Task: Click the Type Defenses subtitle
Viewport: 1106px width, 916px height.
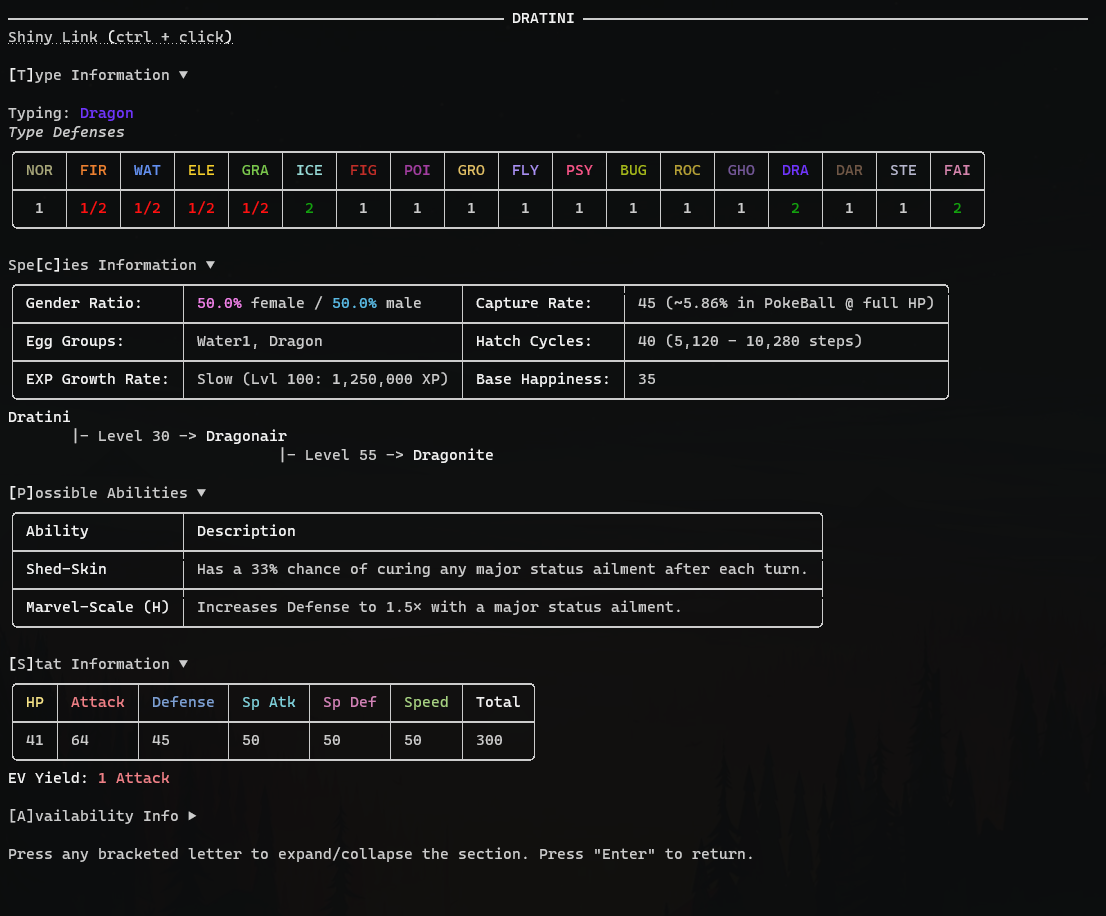Action: click(x=66, y=133)
